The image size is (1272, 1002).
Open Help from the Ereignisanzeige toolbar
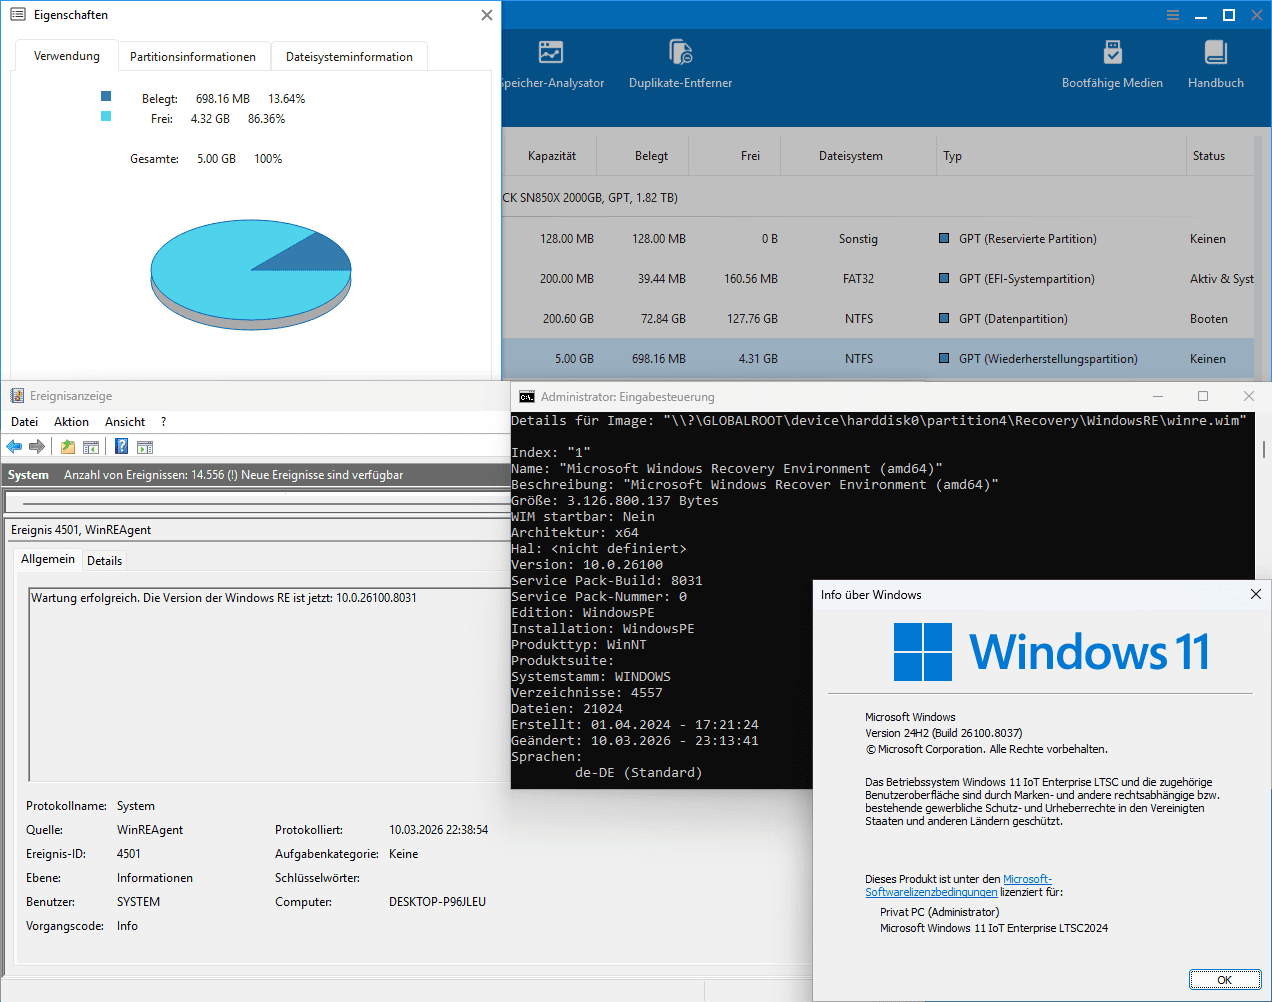pyautogui.click(x=122, y=447)
